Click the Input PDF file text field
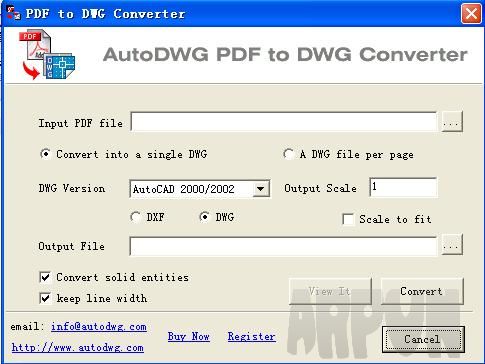485x364 pixels. pos(283,122)
